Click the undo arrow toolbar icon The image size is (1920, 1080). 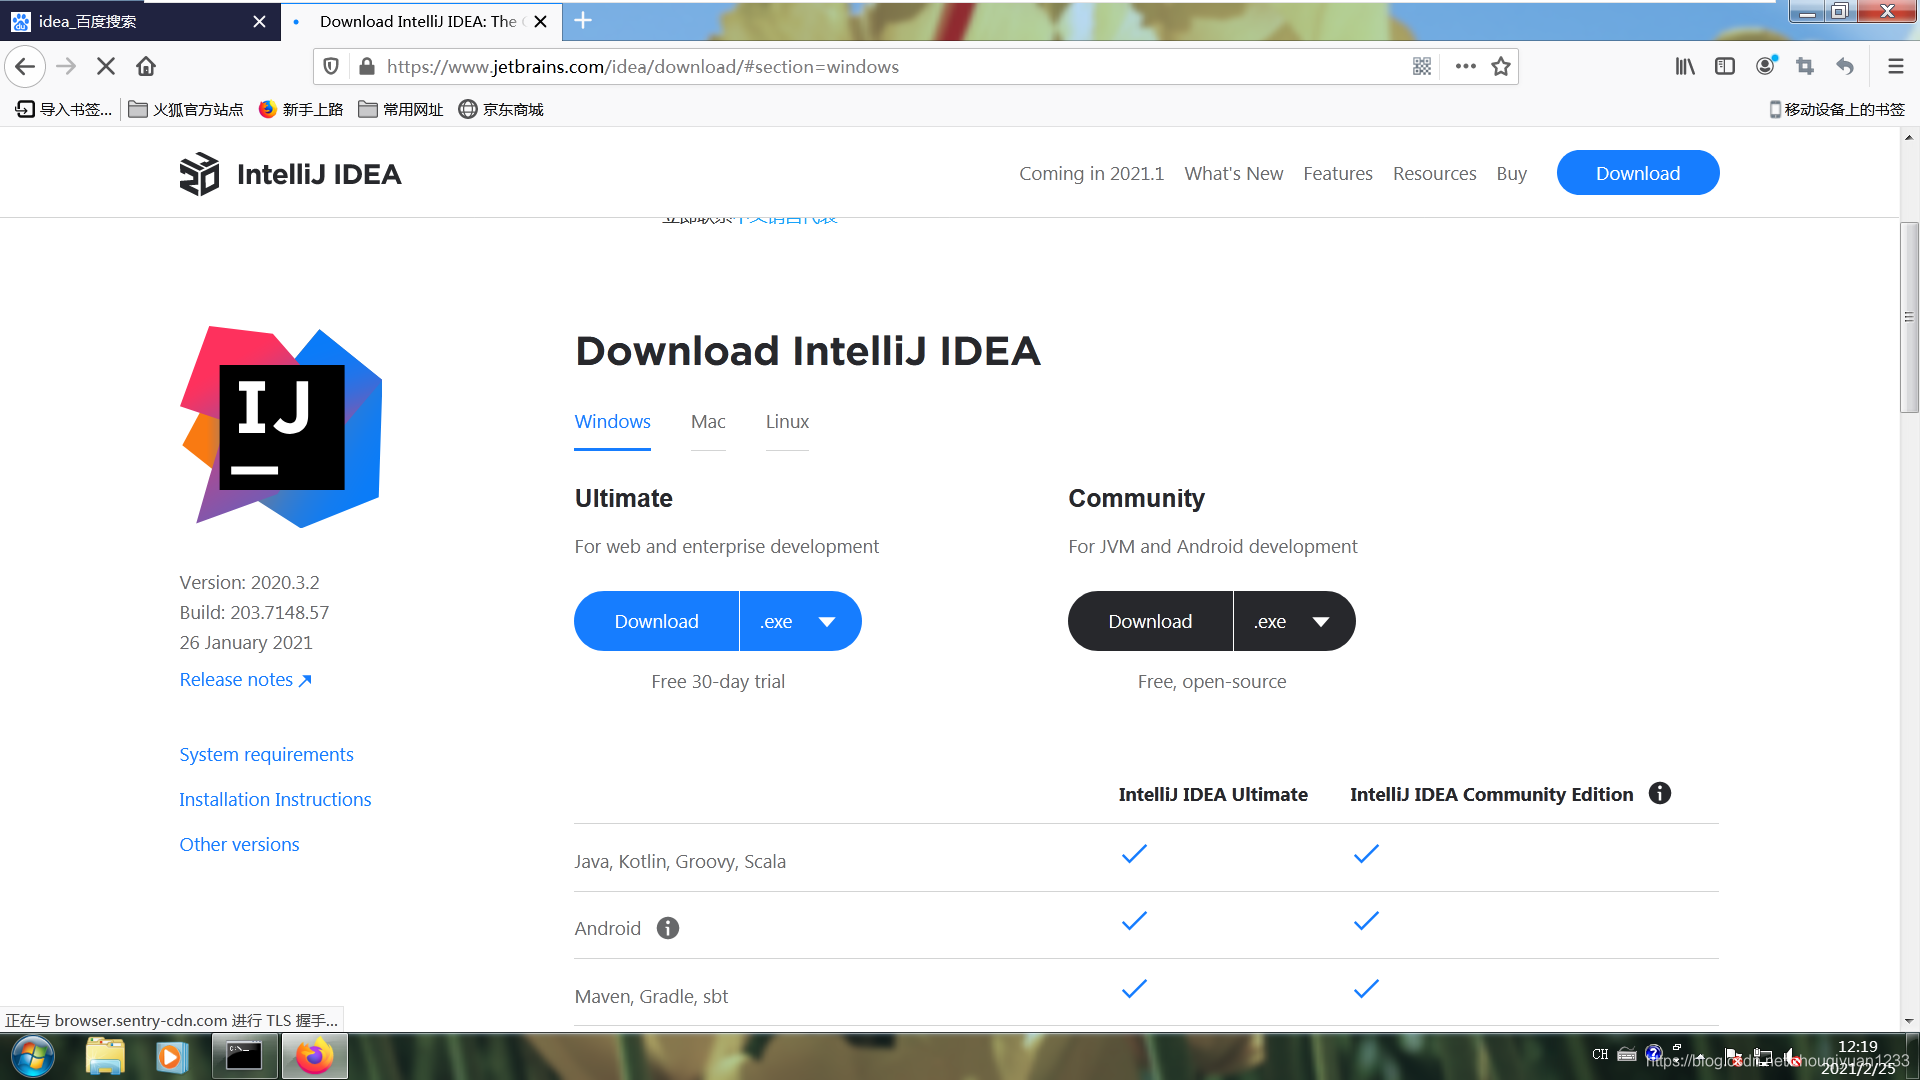click(x=1845, y=66)
